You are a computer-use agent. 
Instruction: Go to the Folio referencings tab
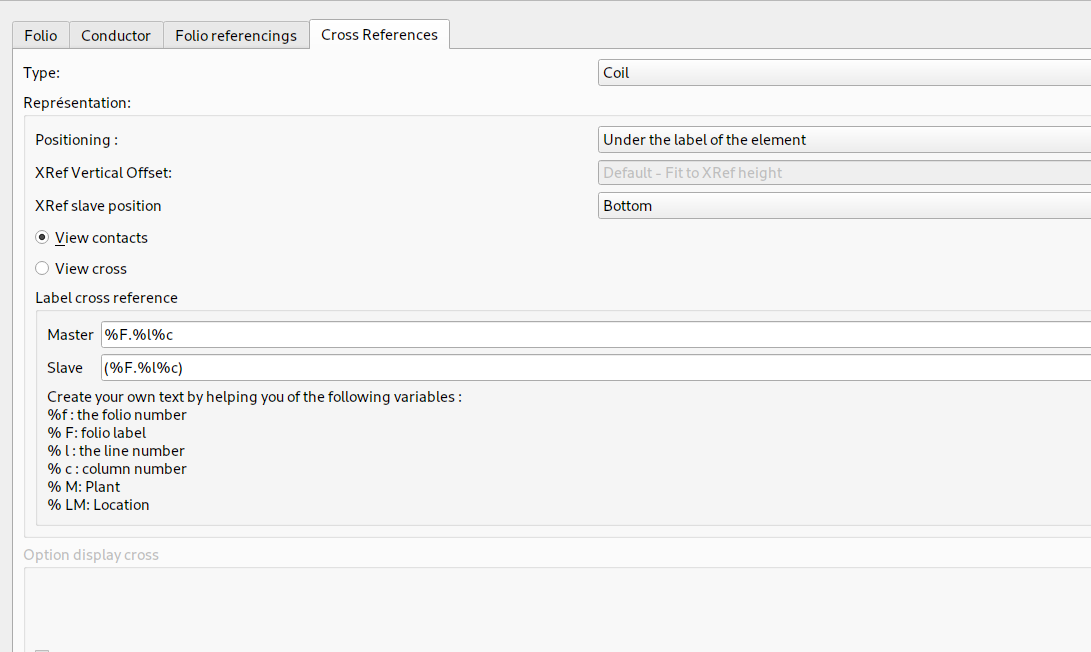click(236, 35)
